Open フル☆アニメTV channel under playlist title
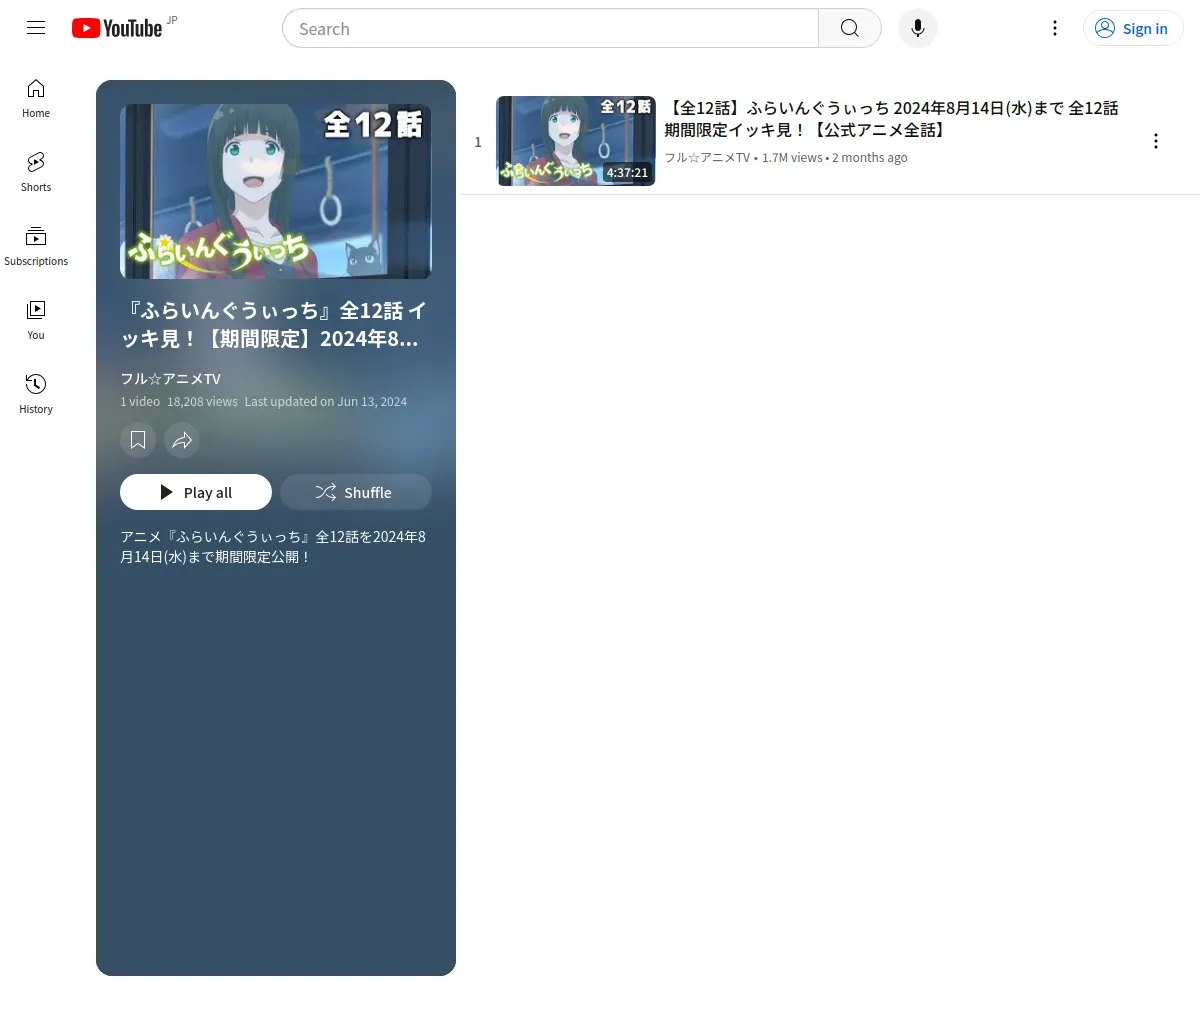 click(170, 379)
